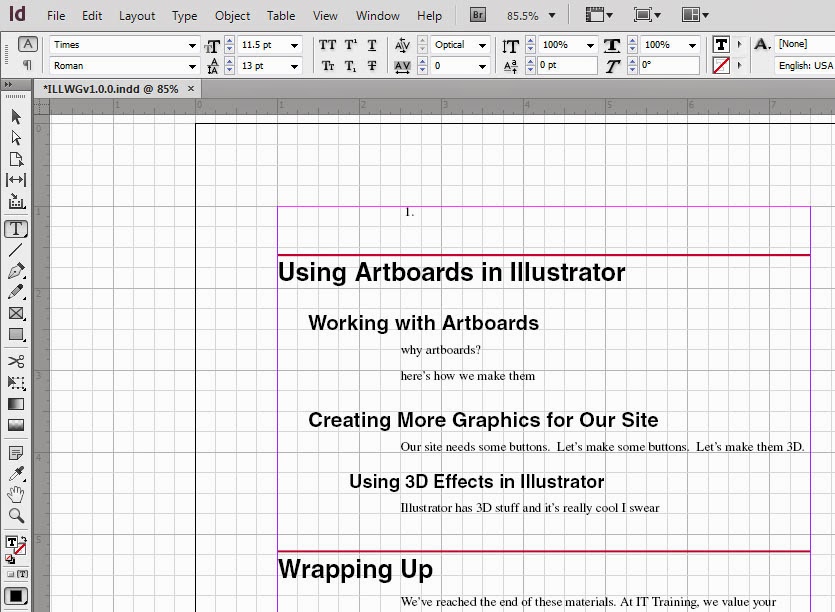Open the Window menu
This screenshot has width=835, height=612.
click(x=378, y=16)
